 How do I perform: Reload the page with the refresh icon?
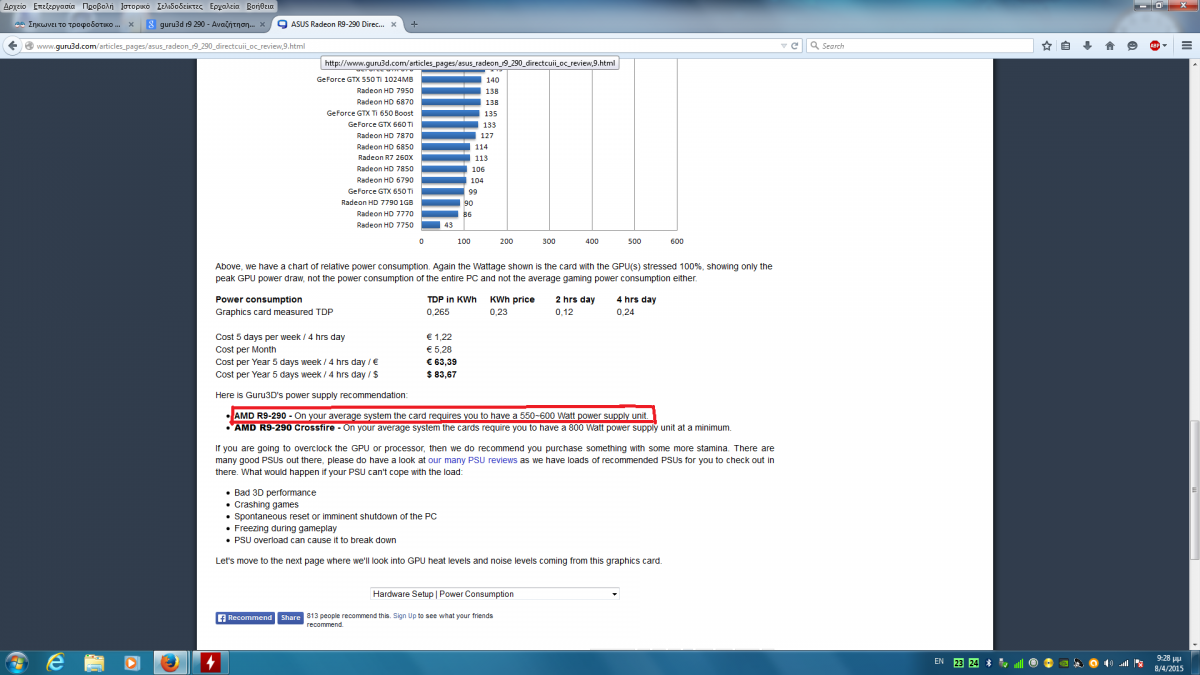pos(796,45)
